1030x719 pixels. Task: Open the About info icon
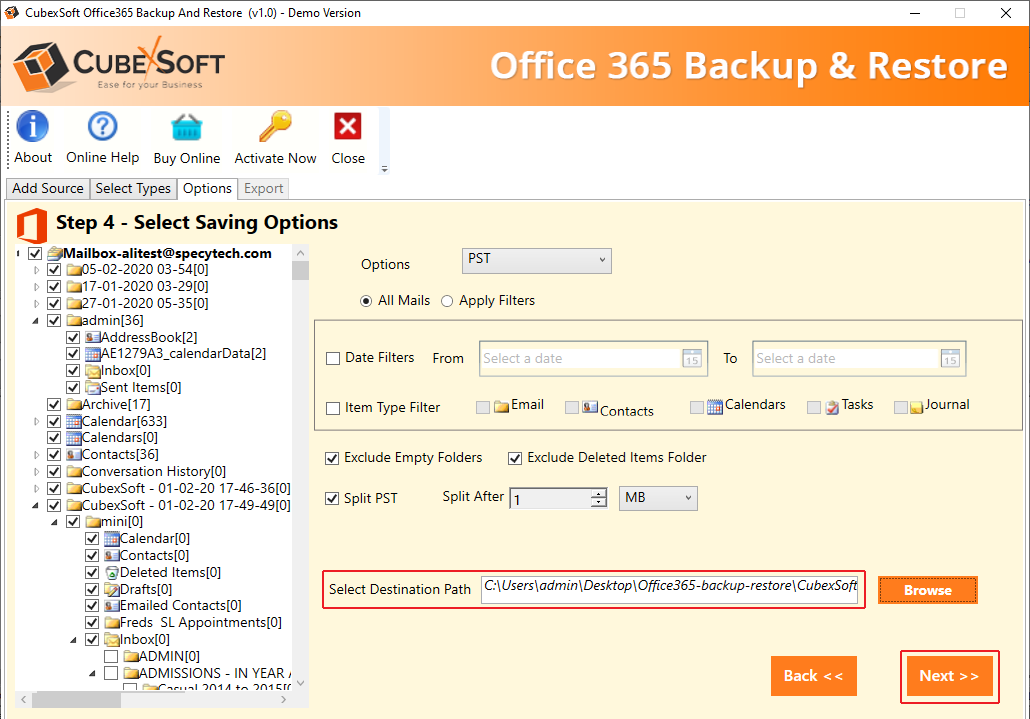click(33, 127)
